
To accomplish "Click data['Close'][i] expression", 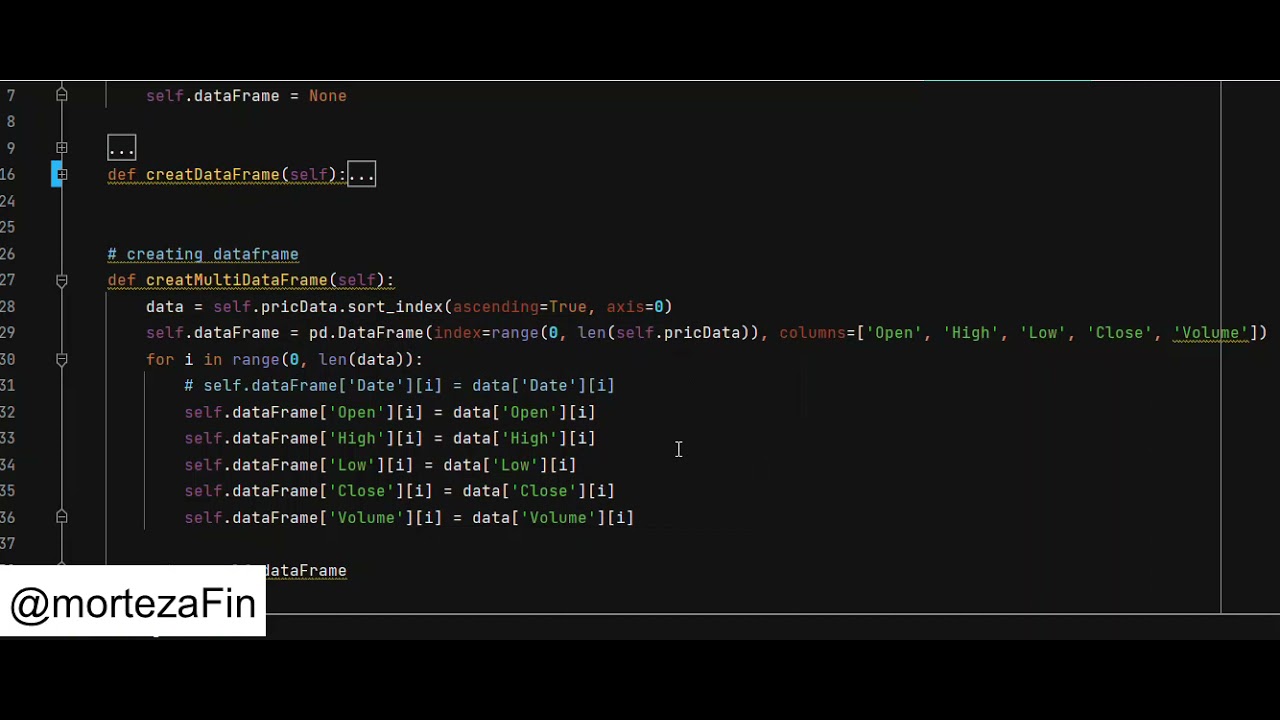I will pos(538,491).
